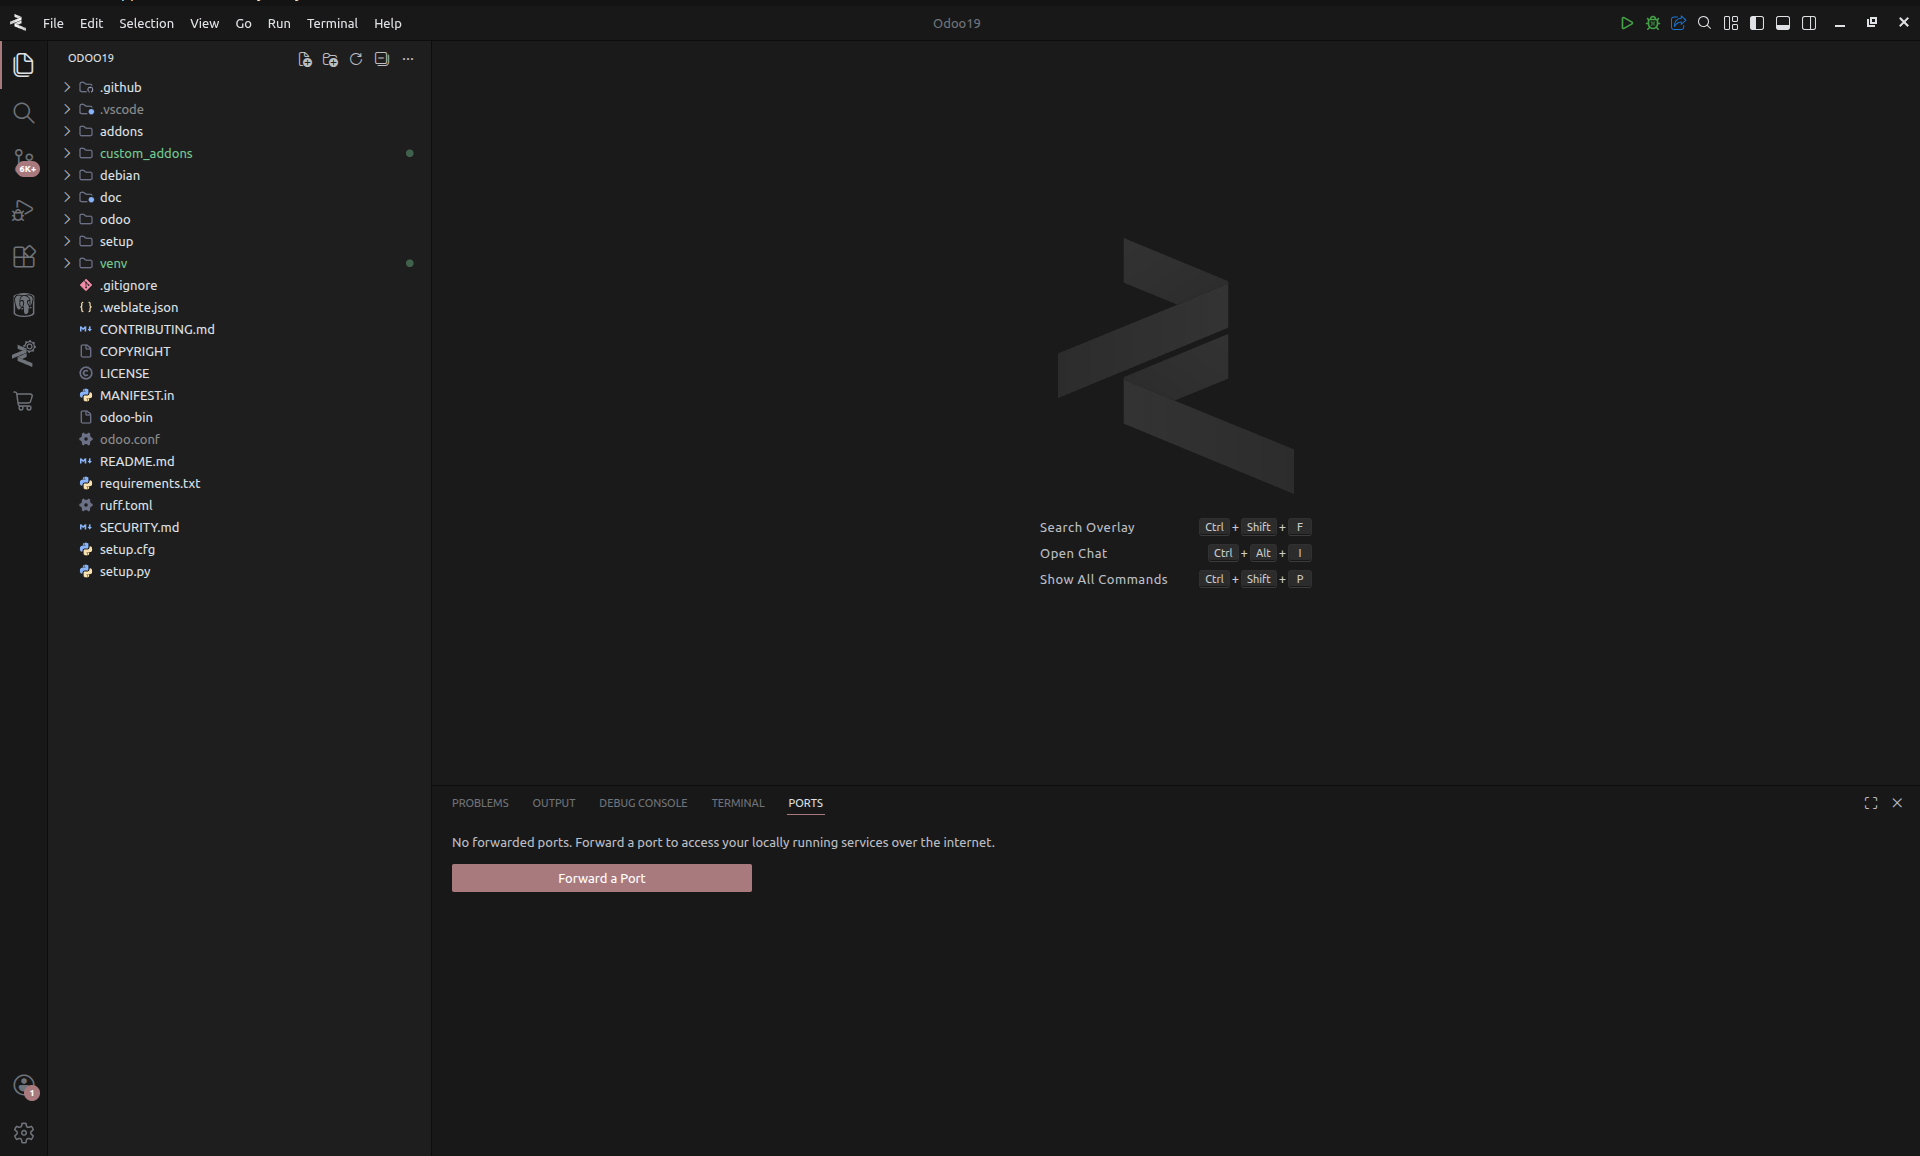Viewport: 1920px width, 1156px height.
Task: Expand the setup folder chevron
Action: click(67, 241)
